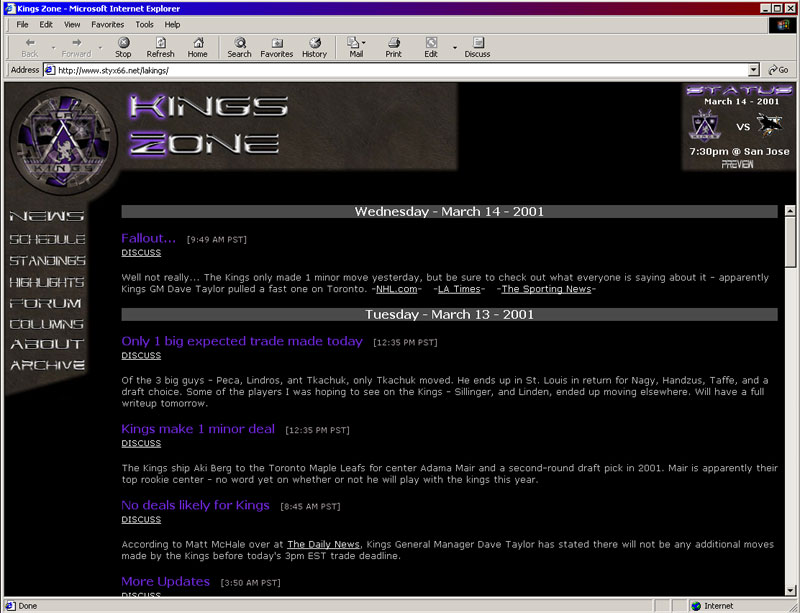This screenshot has width=800, height=613.
Task: Open the Mail toolbar button
Action: click(x=356, y=47)
